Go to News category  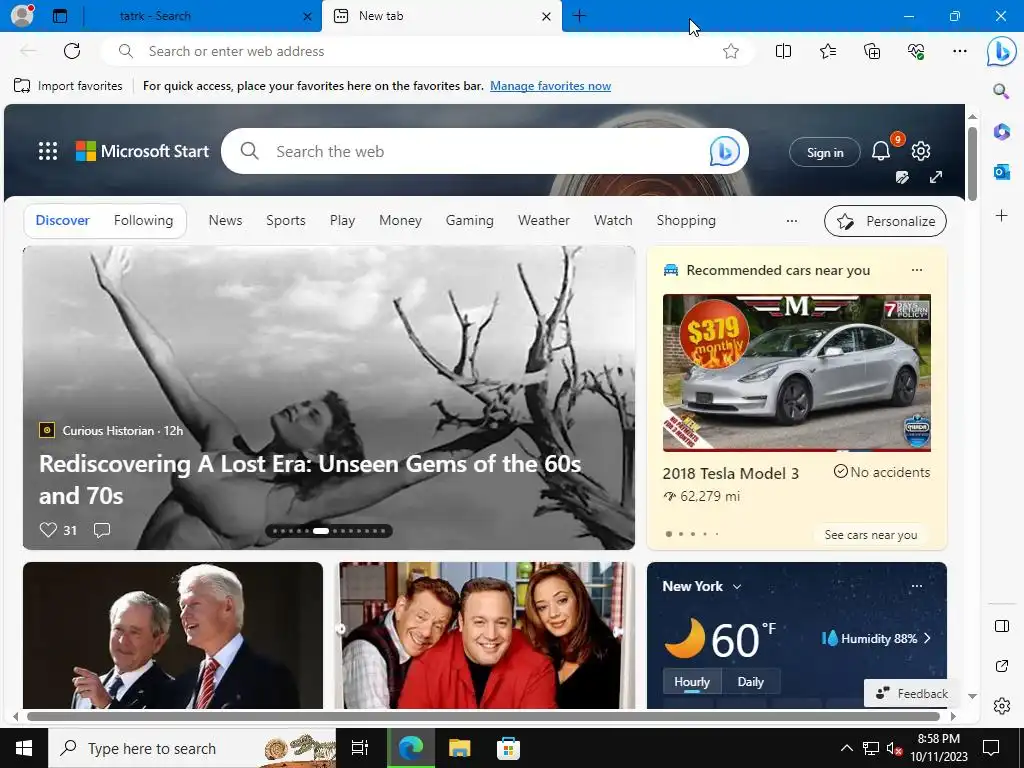(225, 221)
